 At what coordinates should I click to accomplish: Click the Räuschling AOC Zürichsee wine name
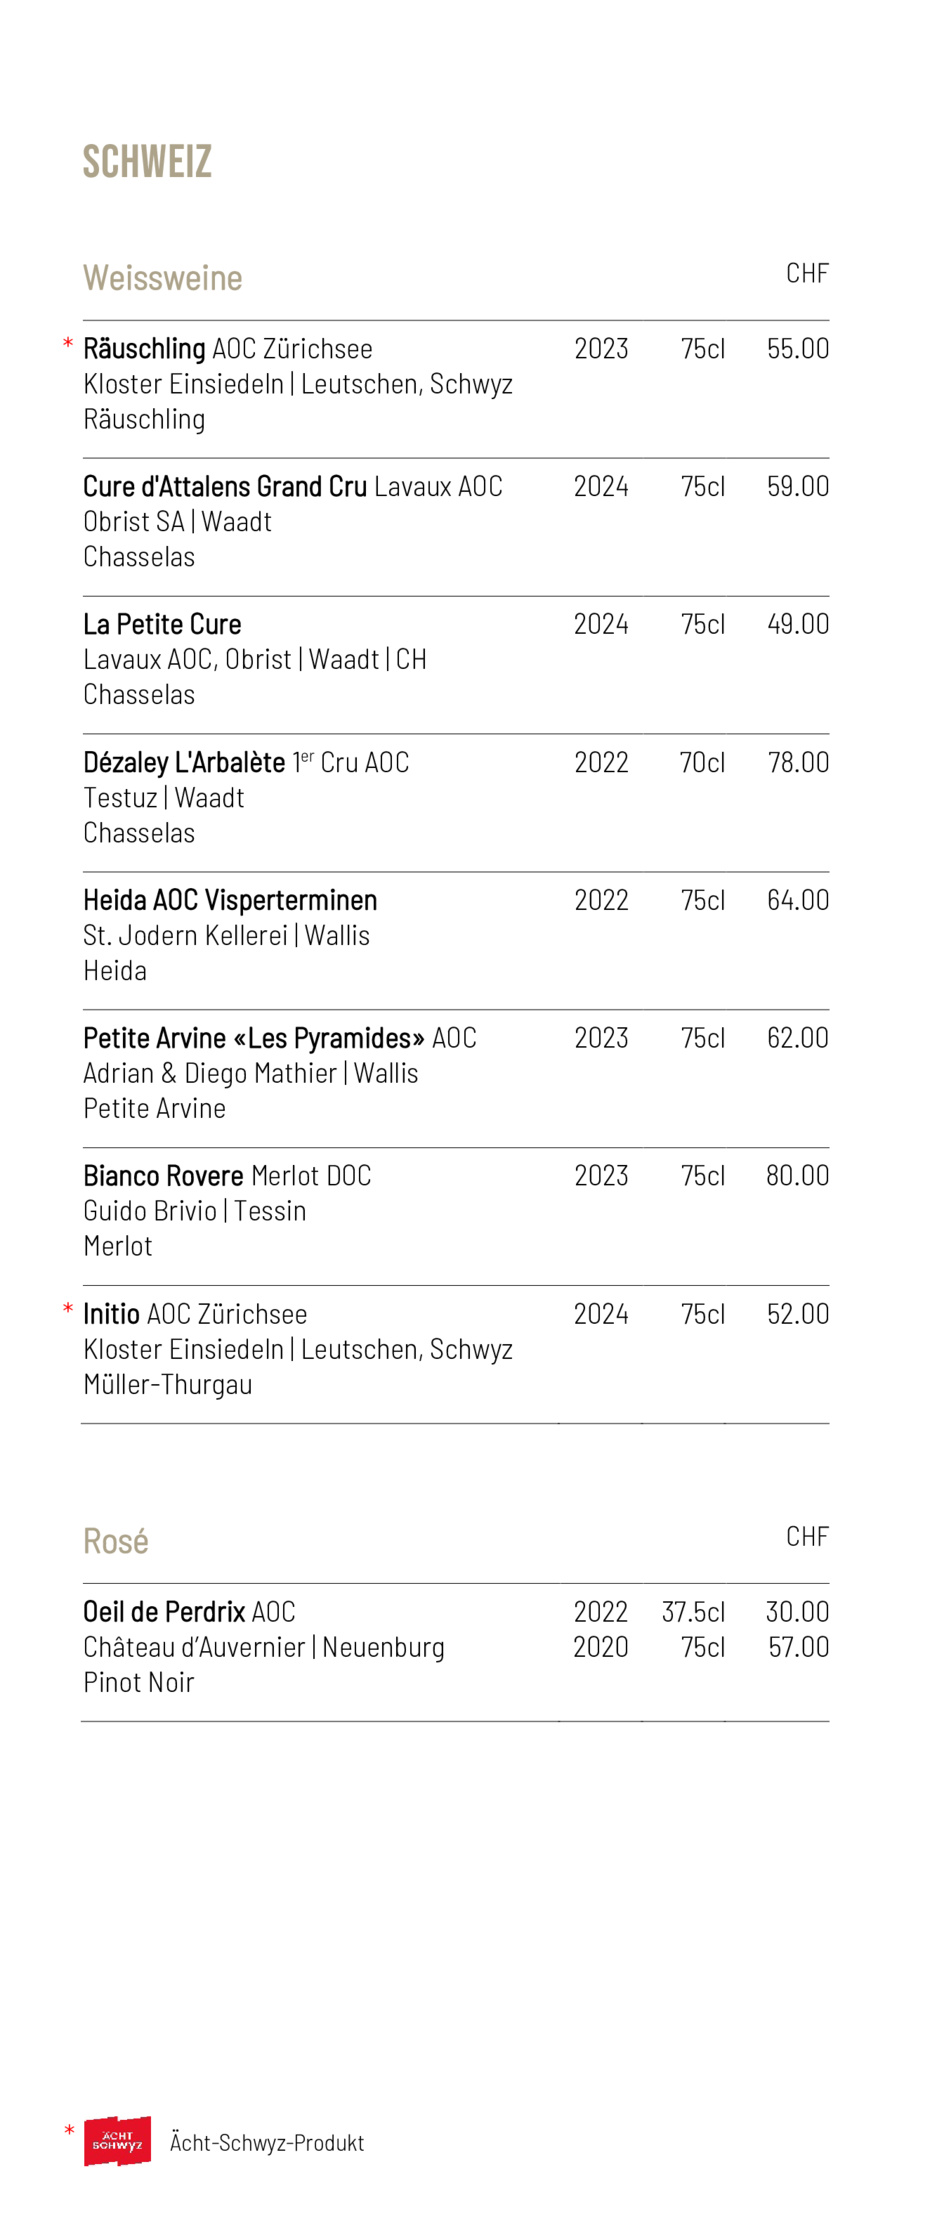[x=228, y=349]
